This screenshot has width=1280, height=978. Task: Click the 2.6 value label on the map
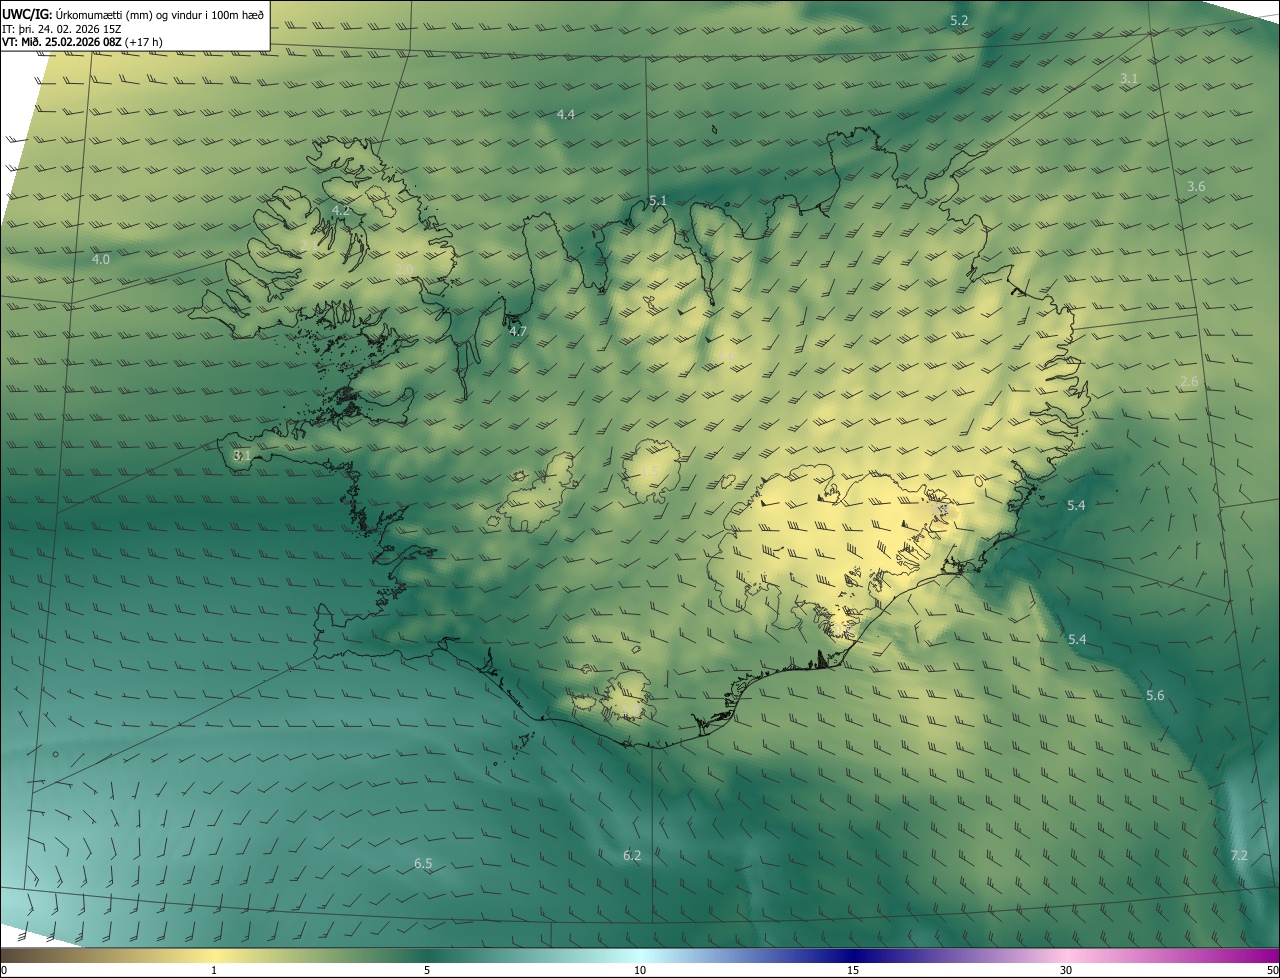click(1189, 382)
